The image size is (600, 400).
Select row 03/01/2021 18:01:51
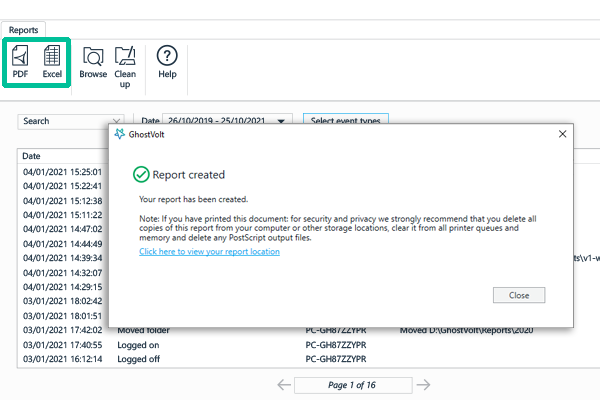(x=62, y=316)
